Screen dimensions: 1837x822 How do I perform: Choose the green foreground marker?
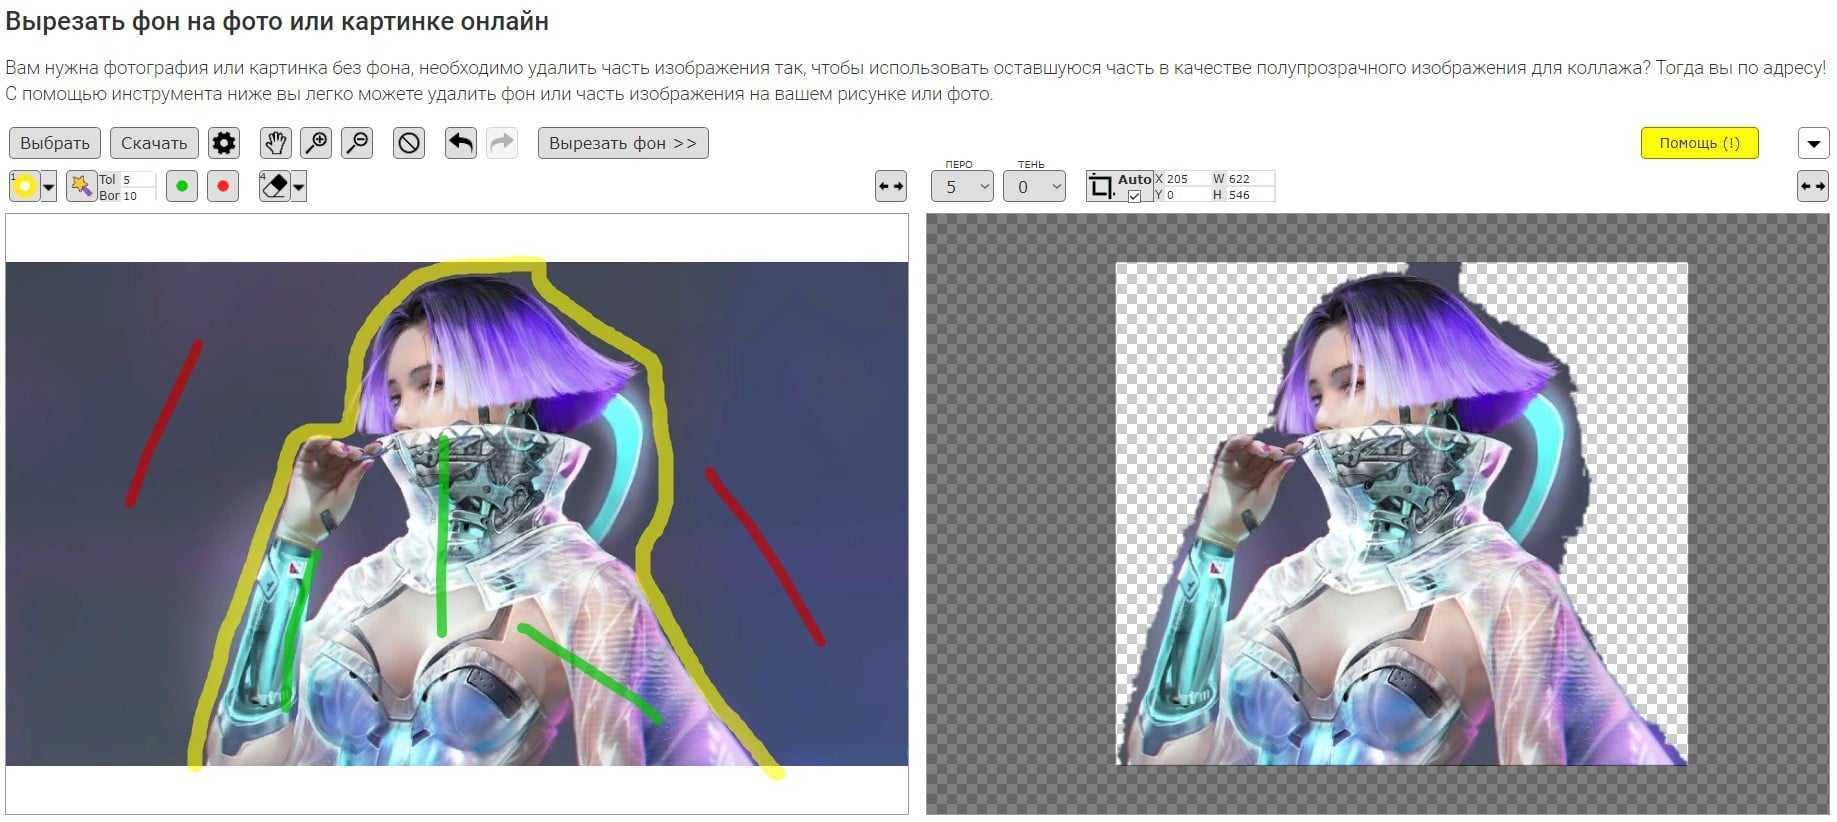click(181, 186)
